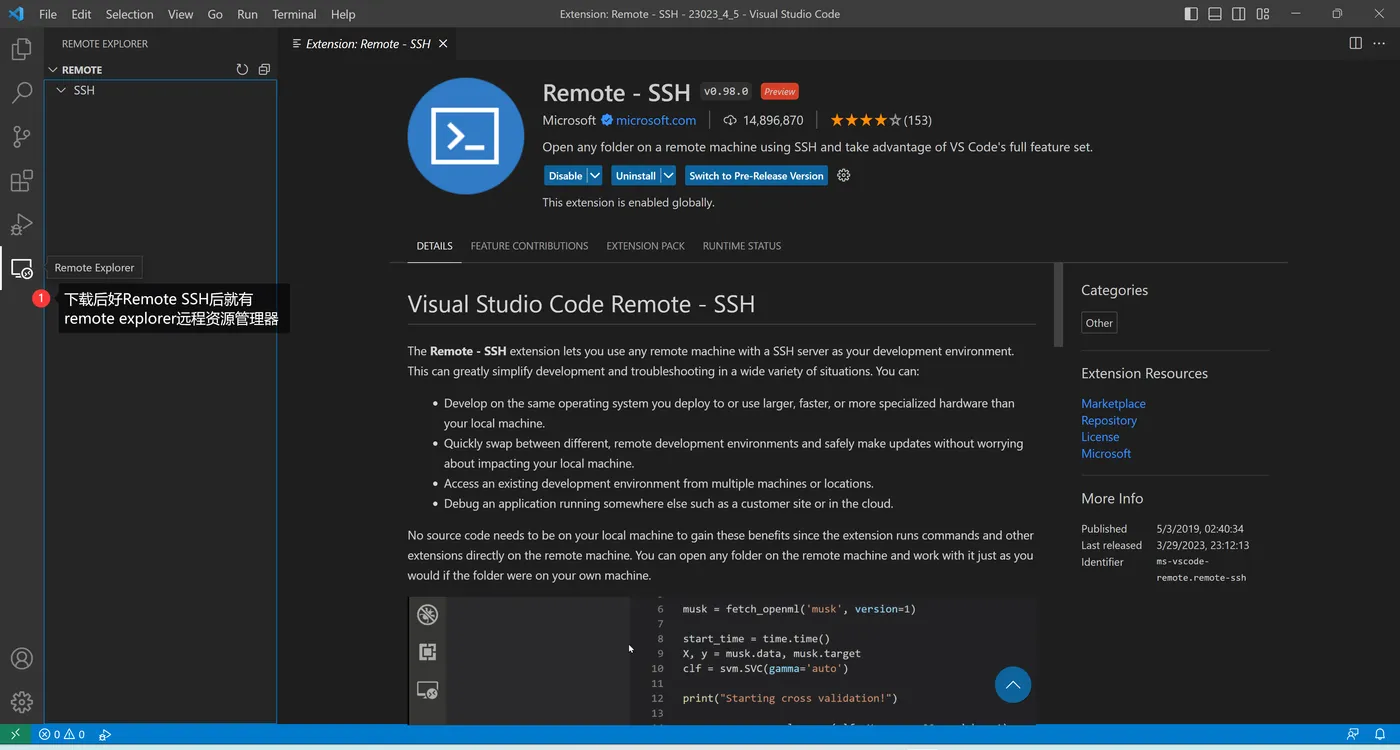The image size is (1400, 750).
Task: Click the Remote - SSH extension logo
Action: coord(466,136)
